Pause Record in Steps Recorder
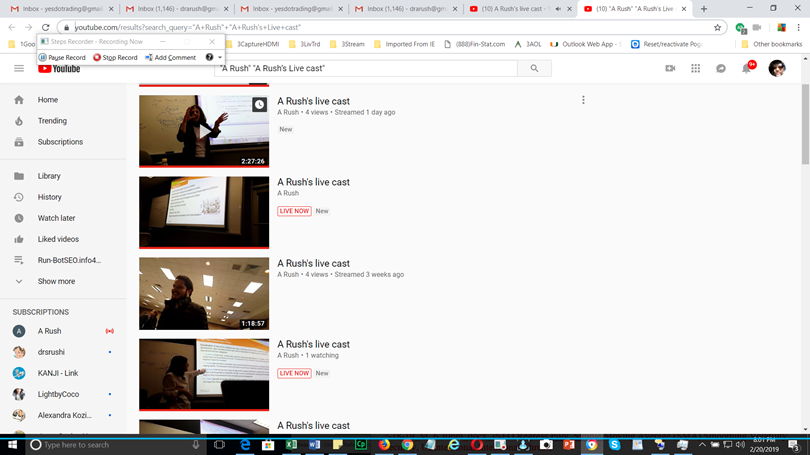Viewport: 810px width, 455px height. 63,57
